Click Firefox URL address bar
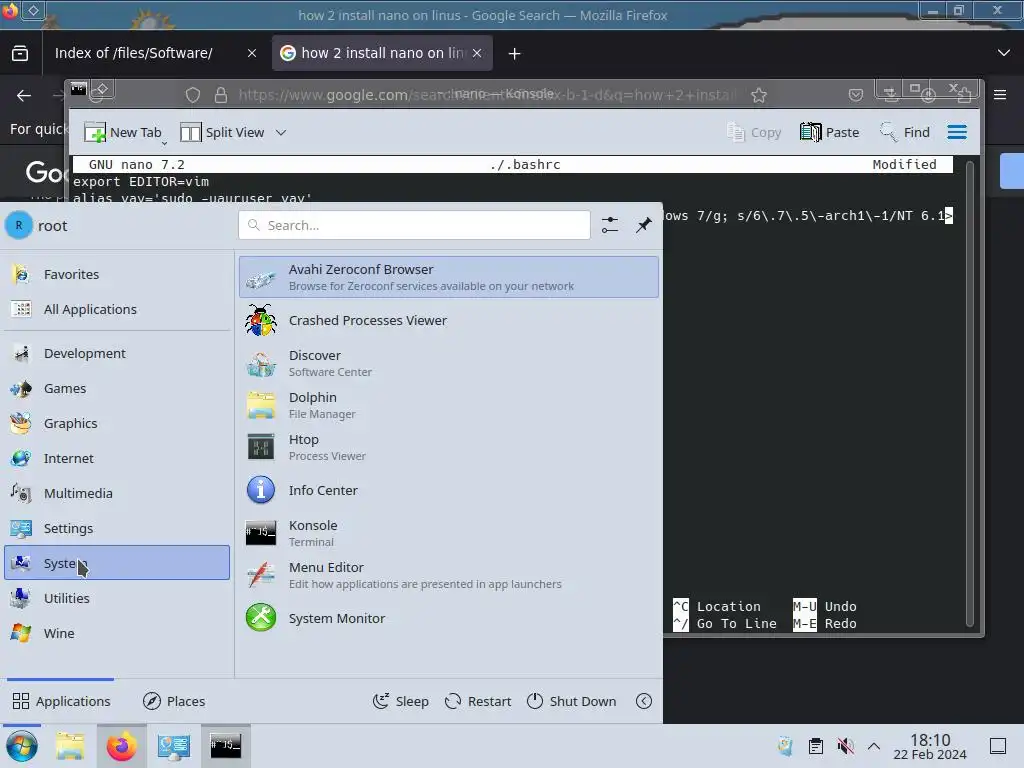Screen dimensions: 1024x768 [487, 95]
